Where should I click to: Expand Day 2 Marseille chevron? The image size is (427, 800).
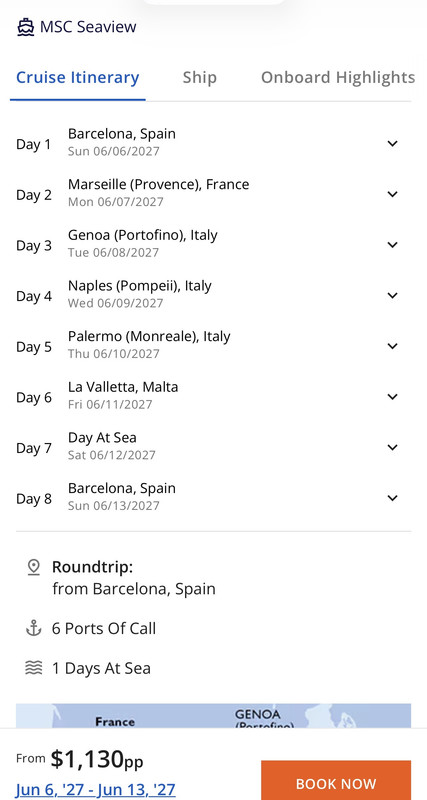point(392,194)
